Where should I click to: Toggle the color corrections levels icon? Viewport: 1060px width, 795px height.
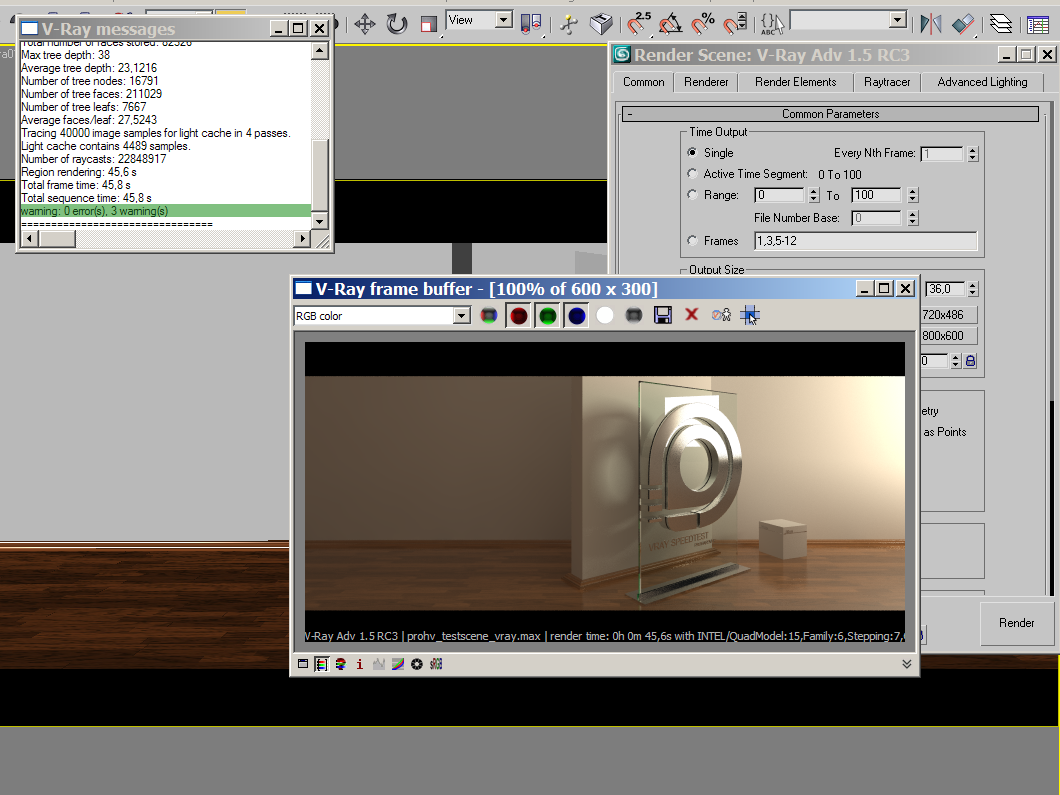[322, 664]
